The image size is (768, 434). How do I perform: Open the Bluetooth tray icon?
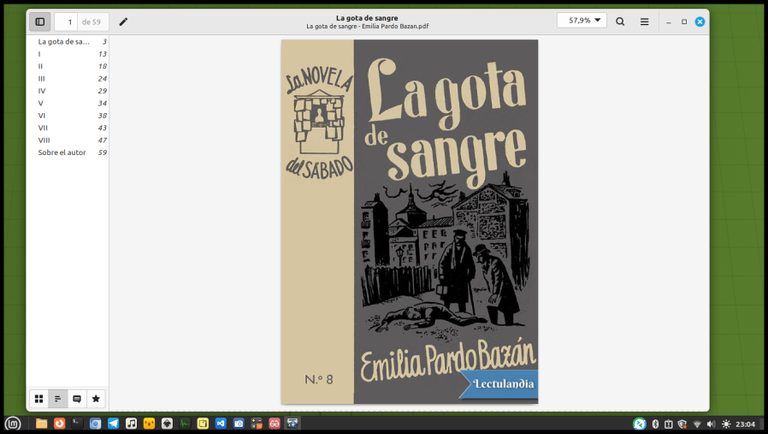tap(655, 424)
